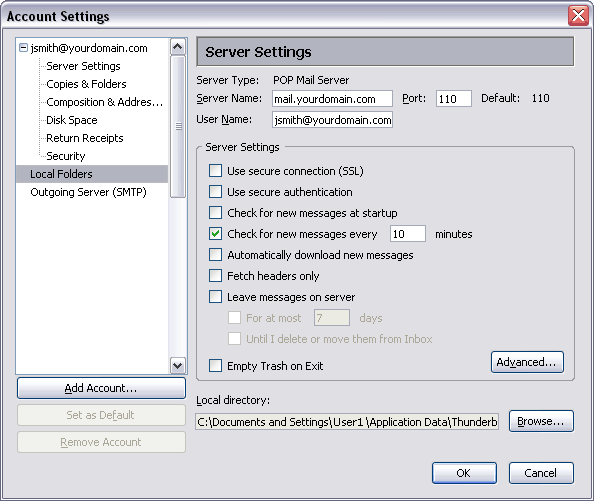
Task: Toggle Check for new messages at startup
Action: click(x=216, y=213)
